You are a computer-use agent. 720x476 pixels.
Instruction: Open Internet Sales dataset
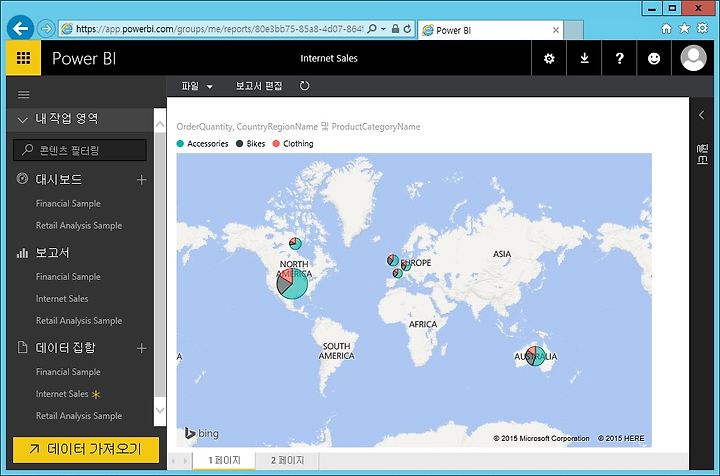pos(62,394)
